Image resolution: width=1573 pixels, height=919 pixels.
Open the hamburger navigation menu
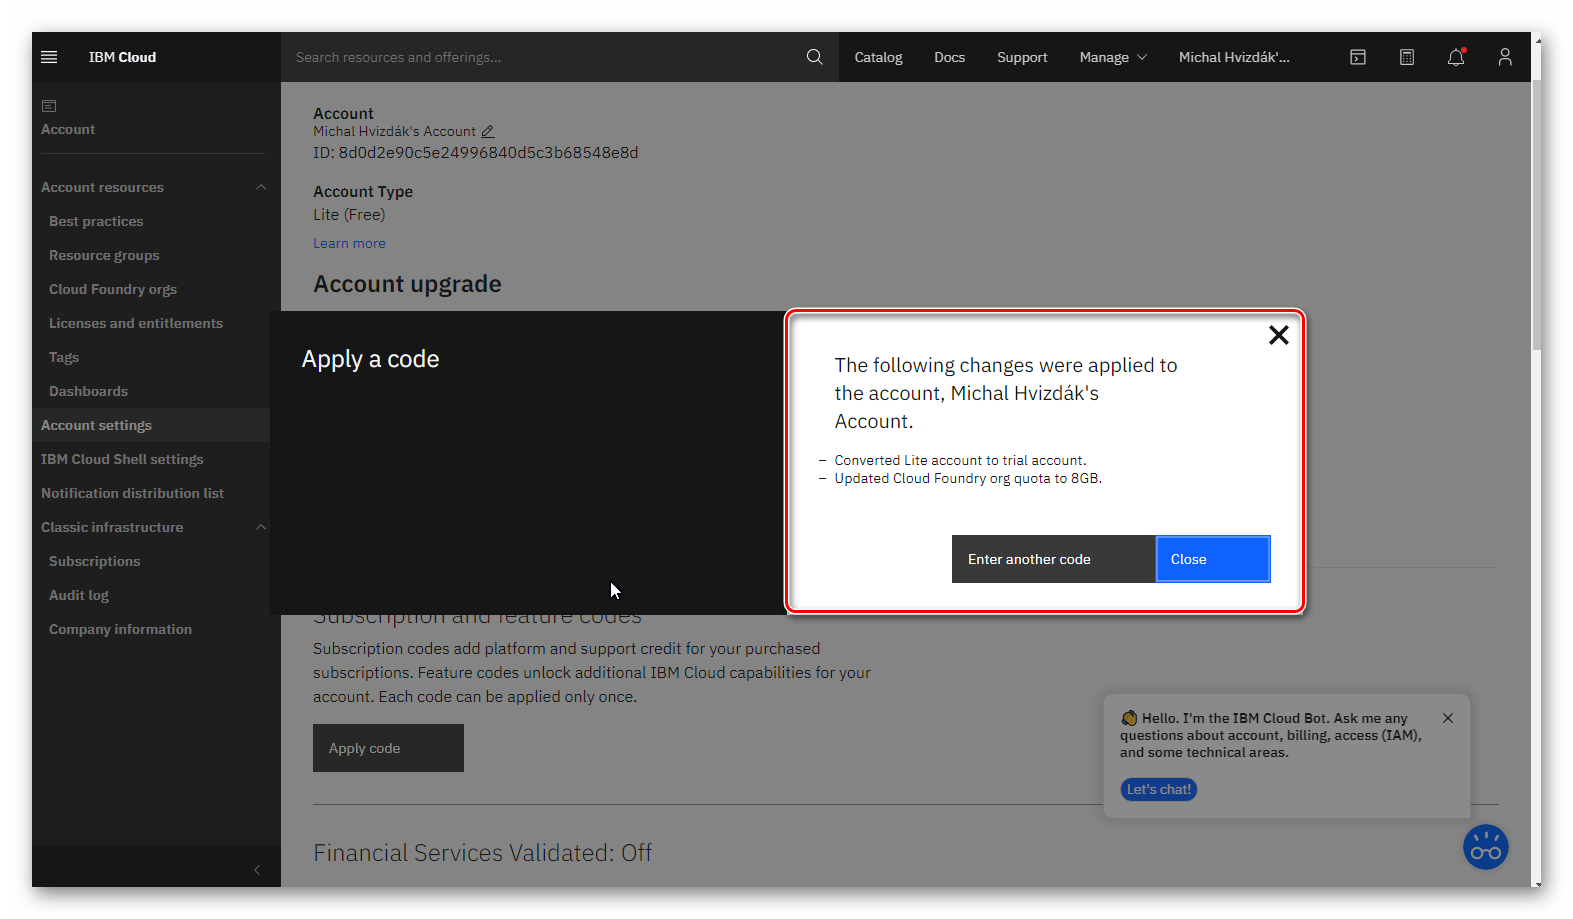(x=49, y=57)
